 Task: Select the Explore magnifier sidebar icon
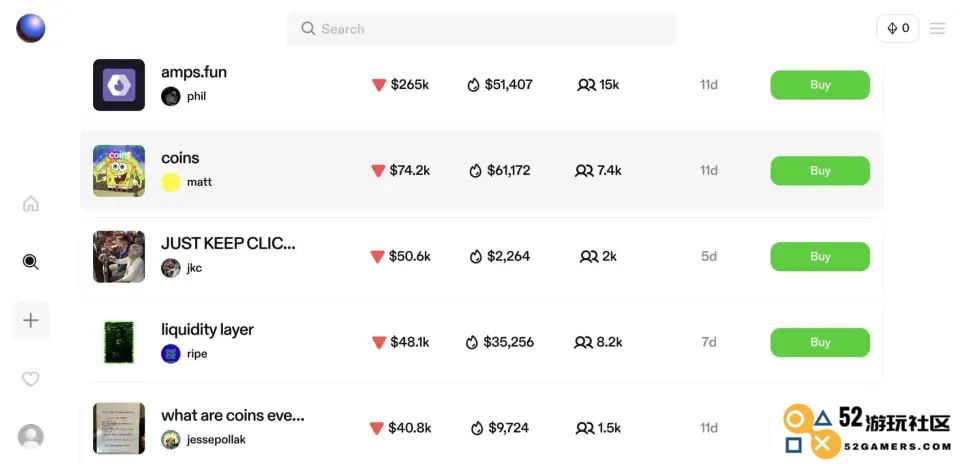[x=31, y=262]
